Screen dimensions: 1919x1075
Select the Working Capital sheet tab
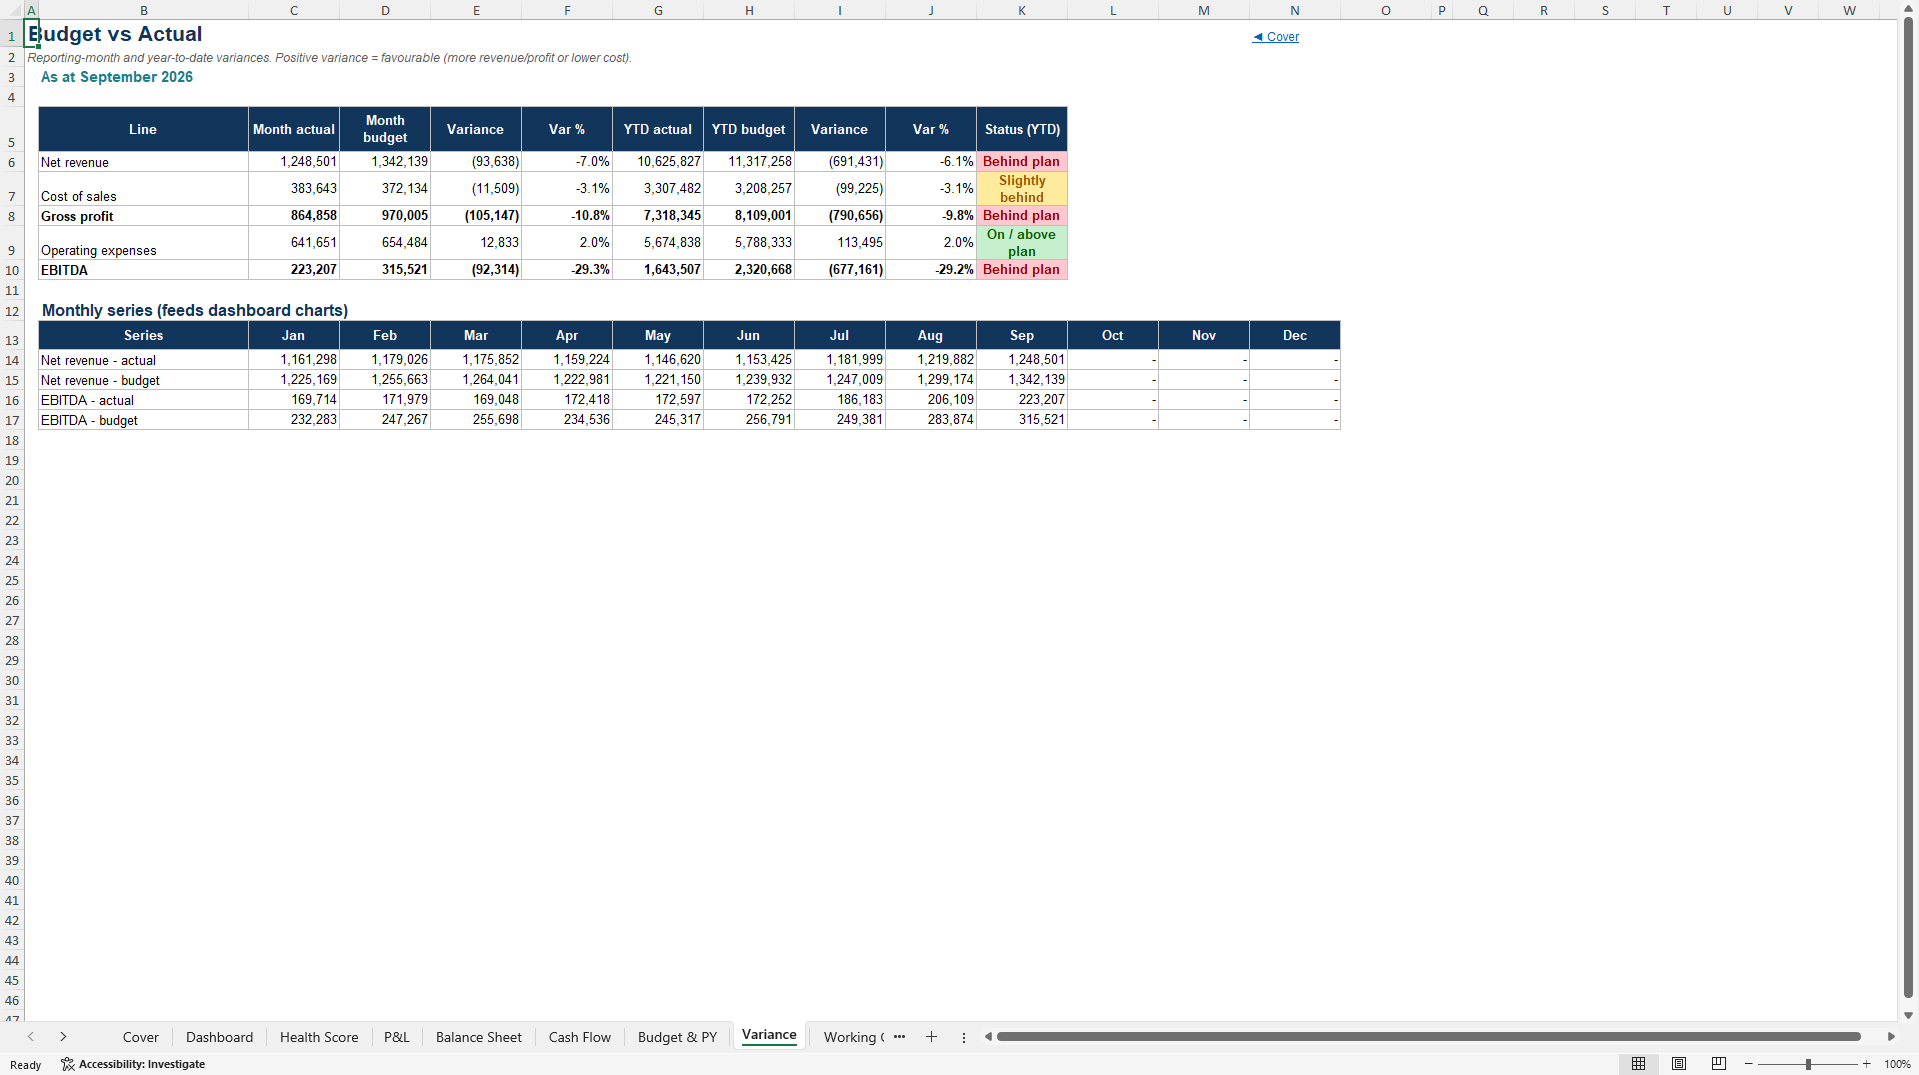click(851, 1037)
